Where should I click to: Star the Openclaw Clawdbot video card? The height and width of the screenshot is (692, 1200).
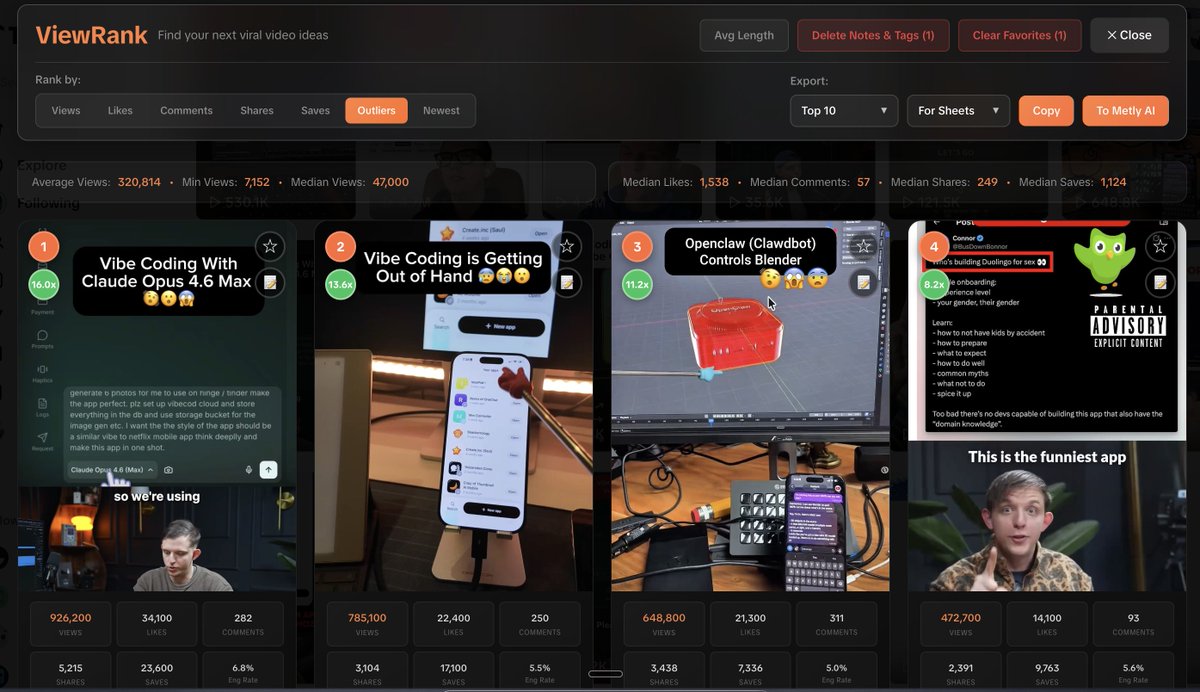[x=864, y=246]
